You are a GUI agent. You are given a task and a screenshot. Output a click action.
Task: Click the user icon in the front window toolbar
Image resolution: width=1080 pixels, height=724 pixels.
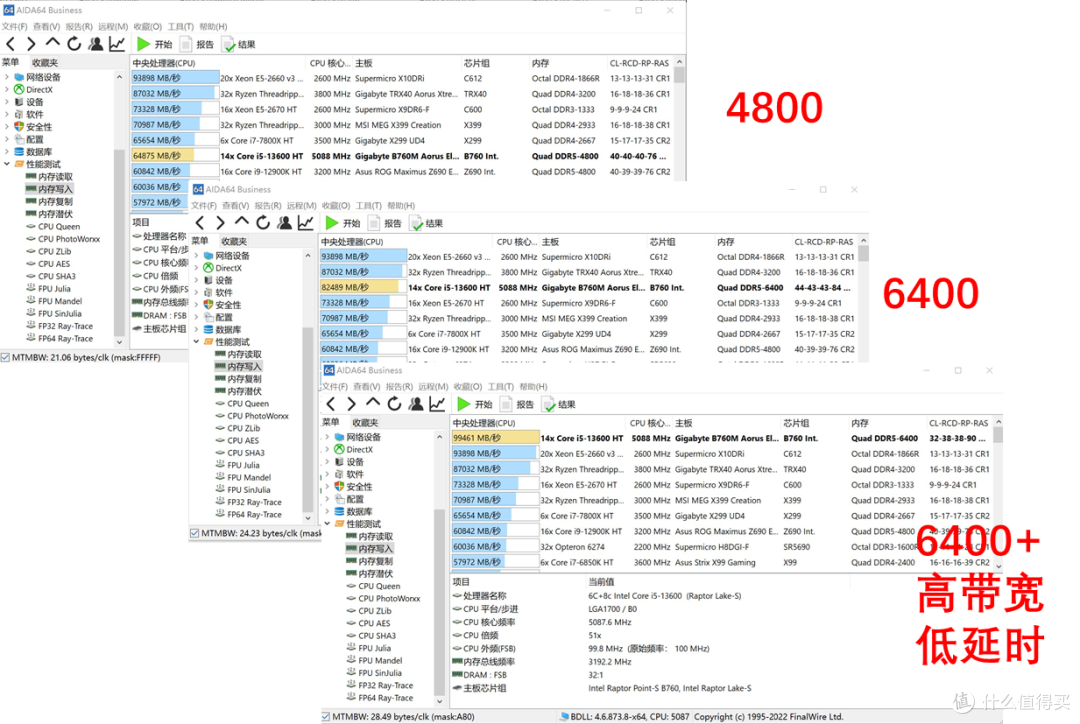416,404
